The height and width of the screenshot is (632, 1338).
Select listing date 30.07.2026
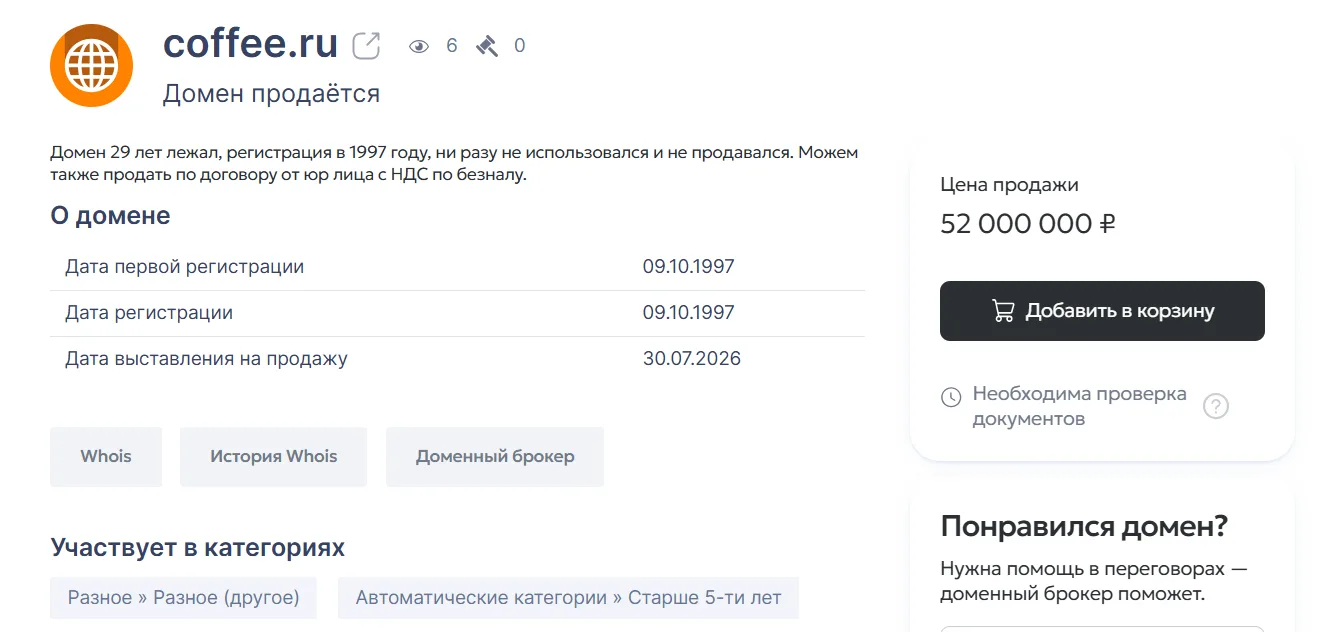coord(692,358)
